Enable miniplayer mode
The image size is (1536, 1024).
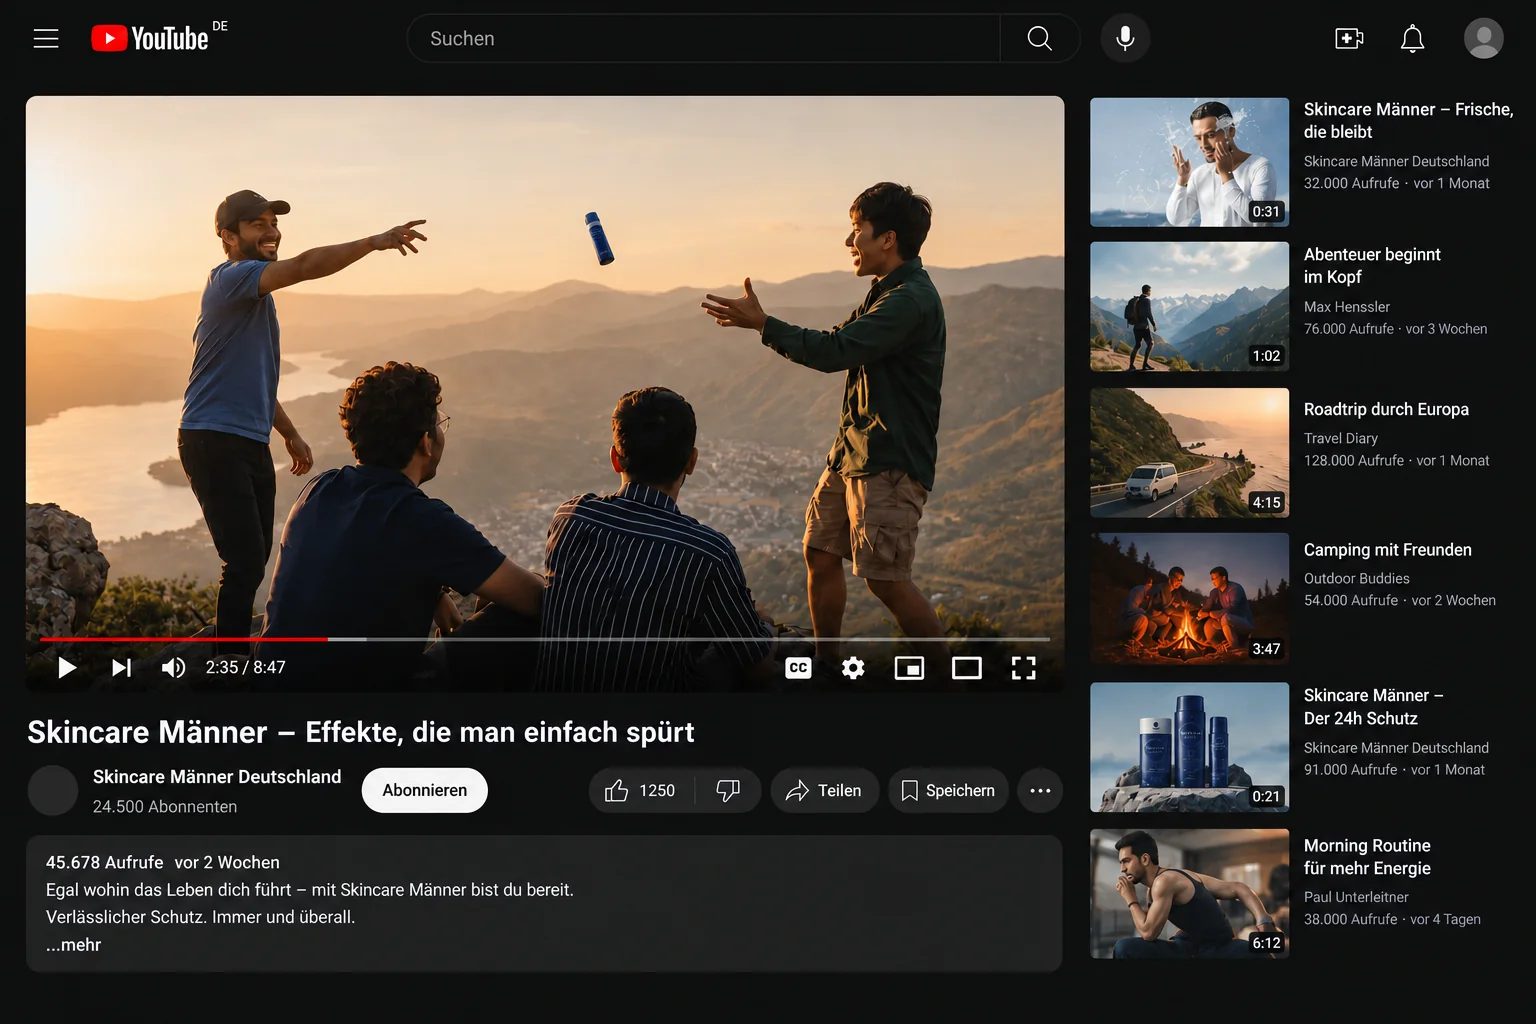909,667
